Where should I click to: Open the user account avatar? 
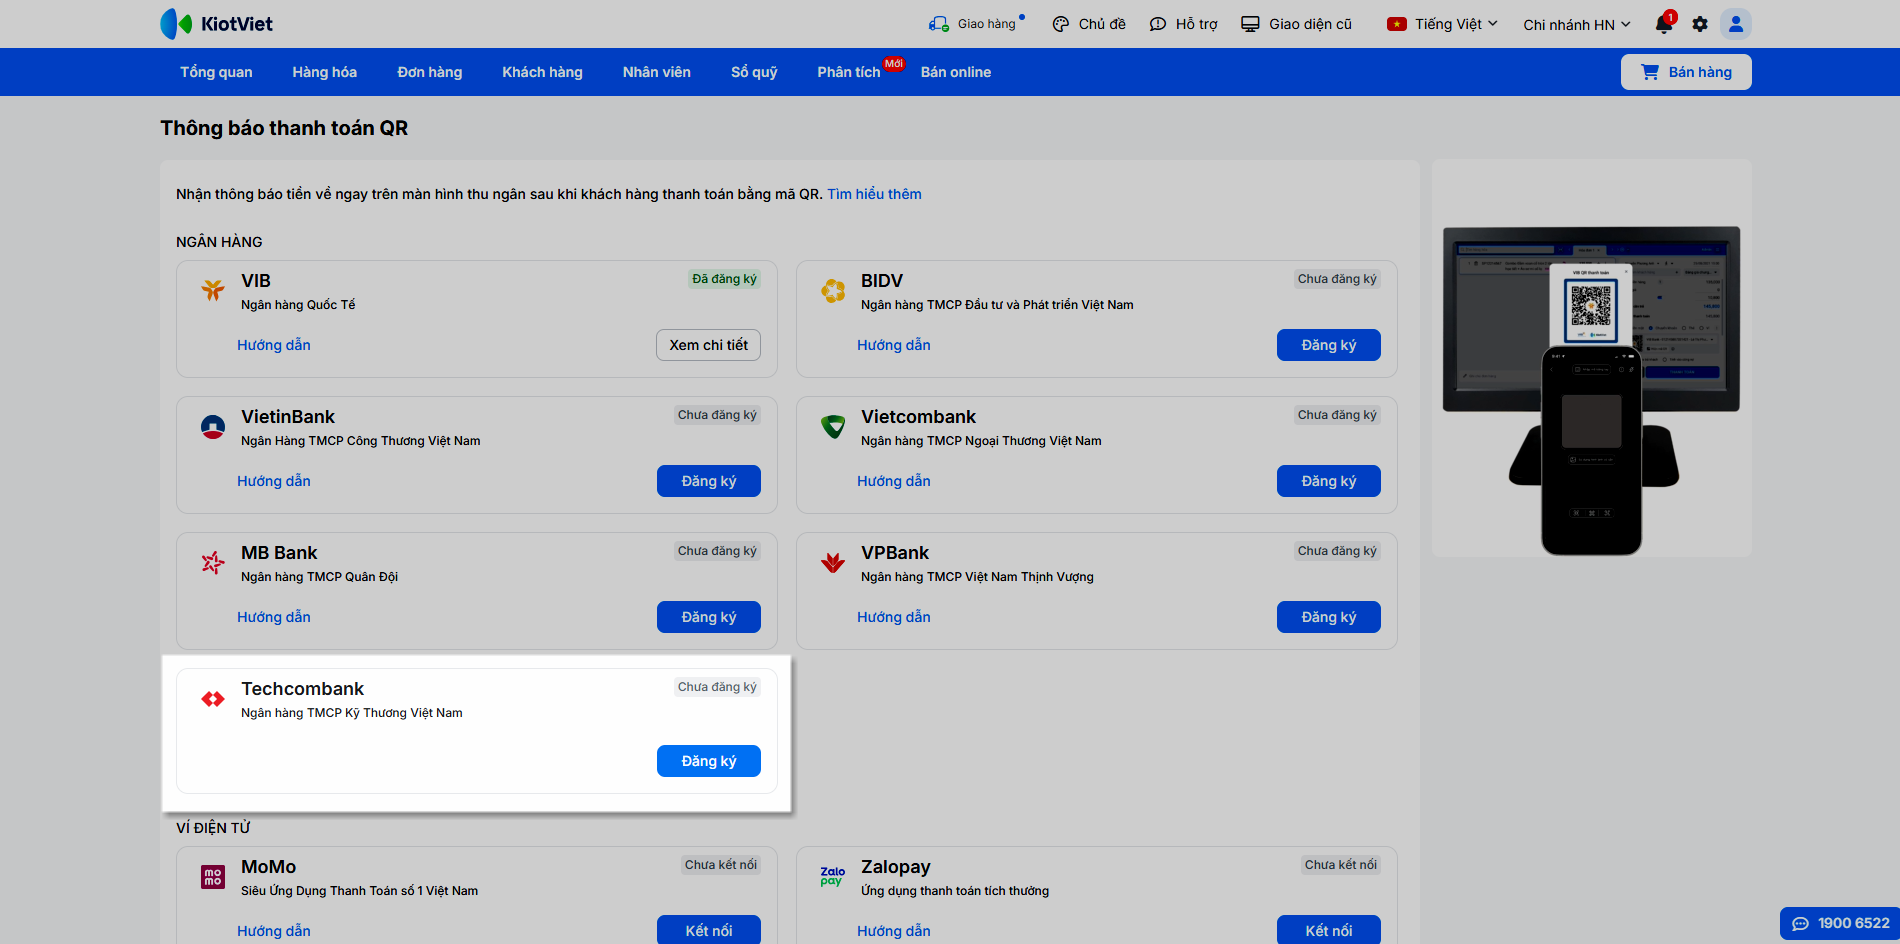tap(1736, 24)
